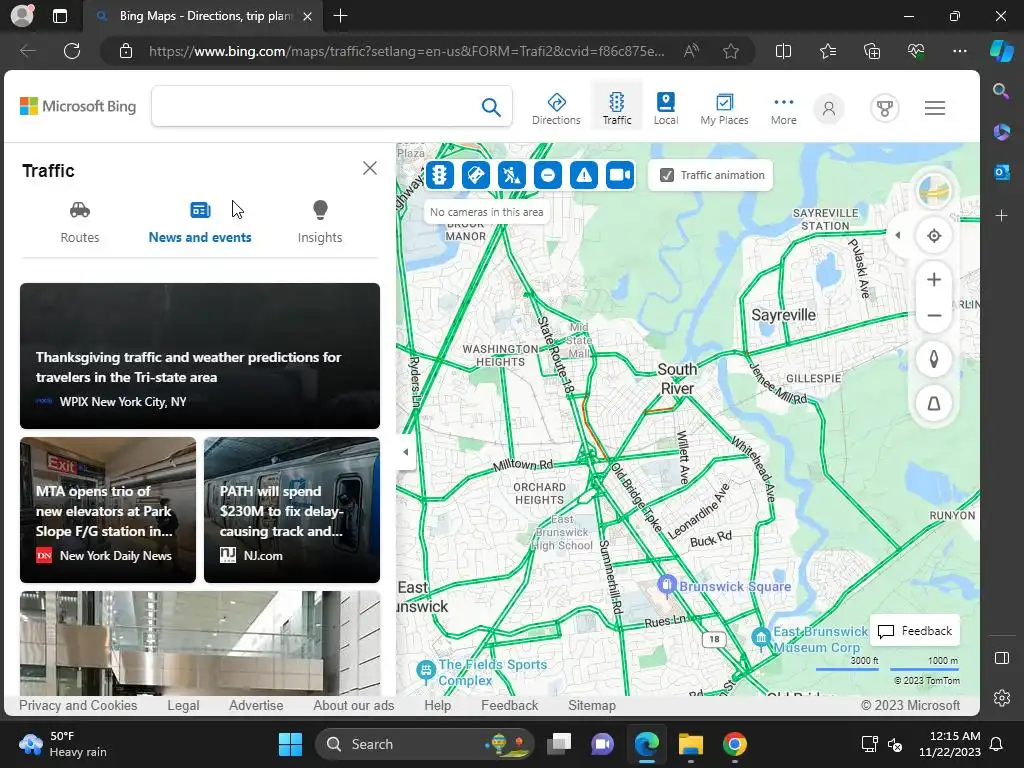Open the Local tool
Image resolution: width=1024 pixels, height=768 pixels.
point(665,108)
